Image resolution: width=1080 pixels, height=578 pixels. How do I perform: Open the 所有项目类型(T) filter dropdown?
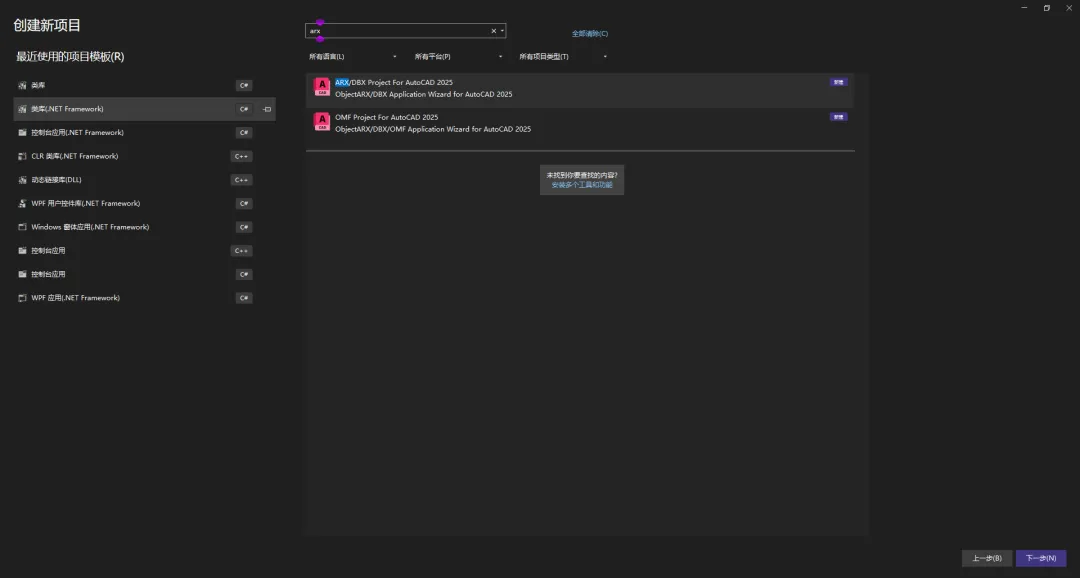coord(563,56)
